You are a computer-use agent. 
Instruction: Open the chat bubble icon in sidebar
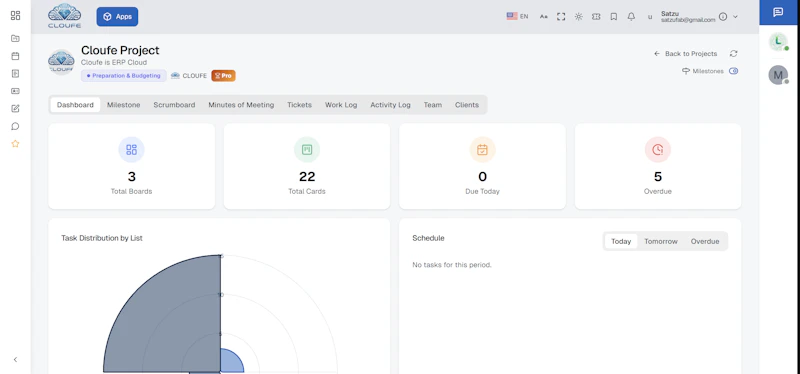(x=15, y=126)
